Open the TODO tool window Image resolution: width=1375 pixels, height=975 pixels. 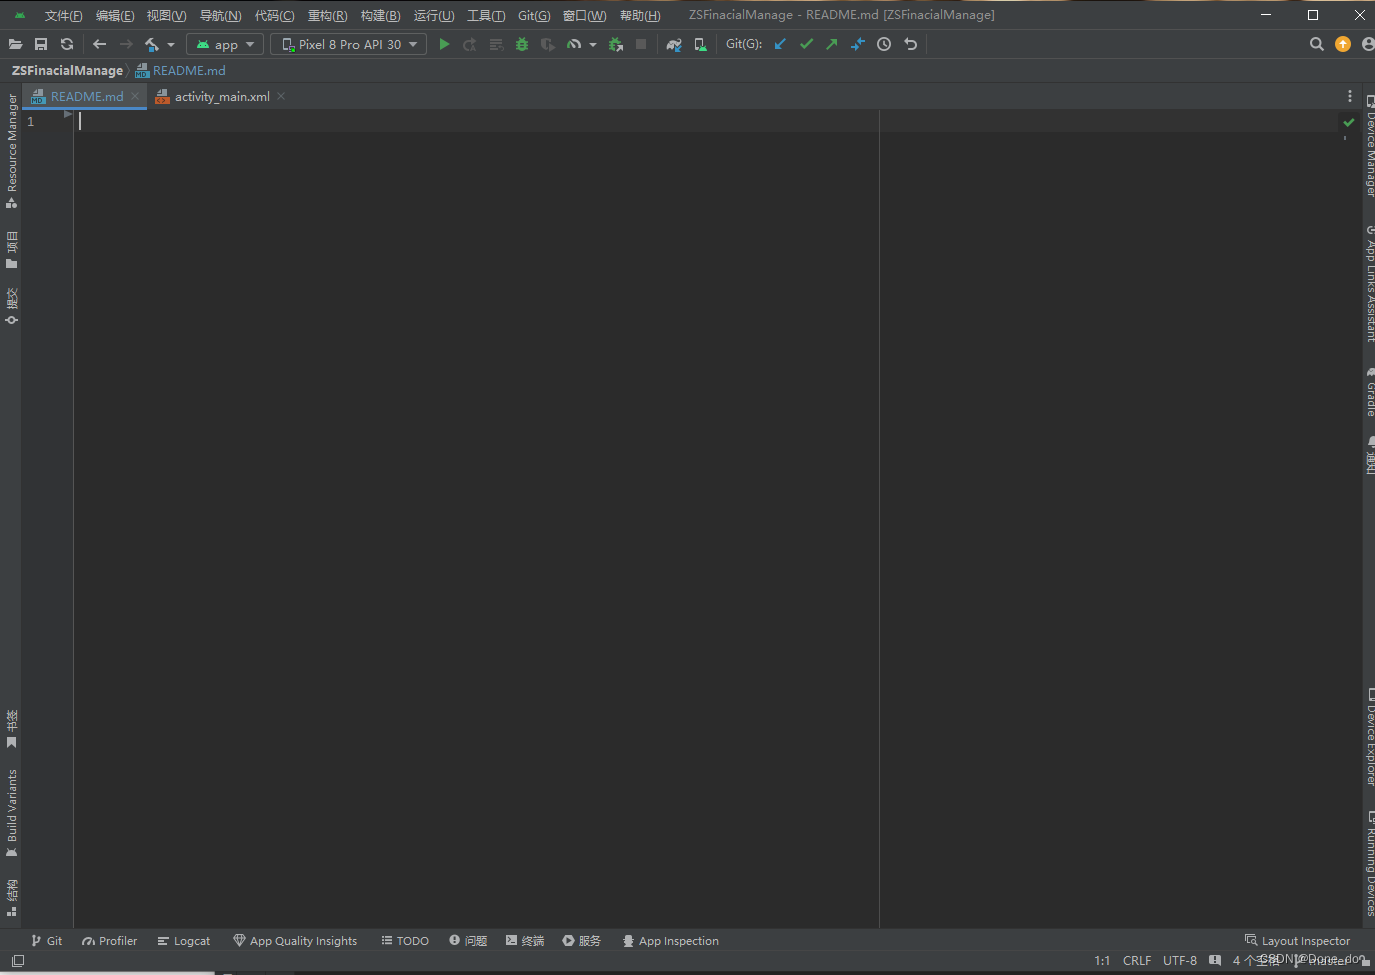405,941
